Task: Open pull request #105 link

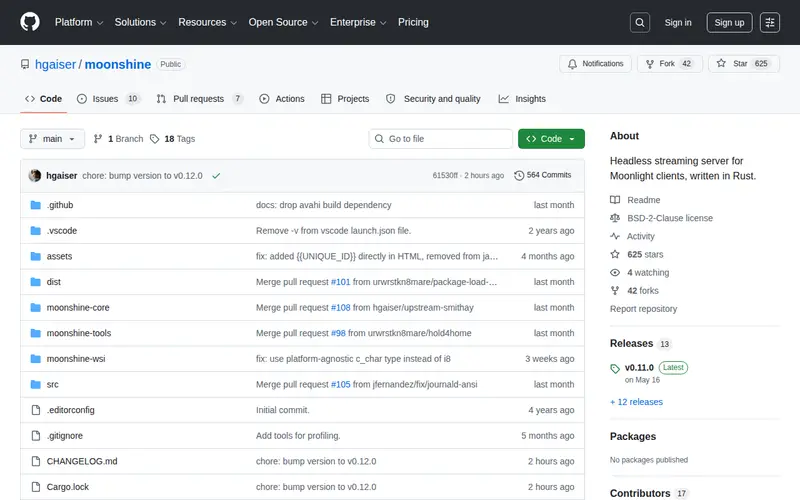Action: 340,384
